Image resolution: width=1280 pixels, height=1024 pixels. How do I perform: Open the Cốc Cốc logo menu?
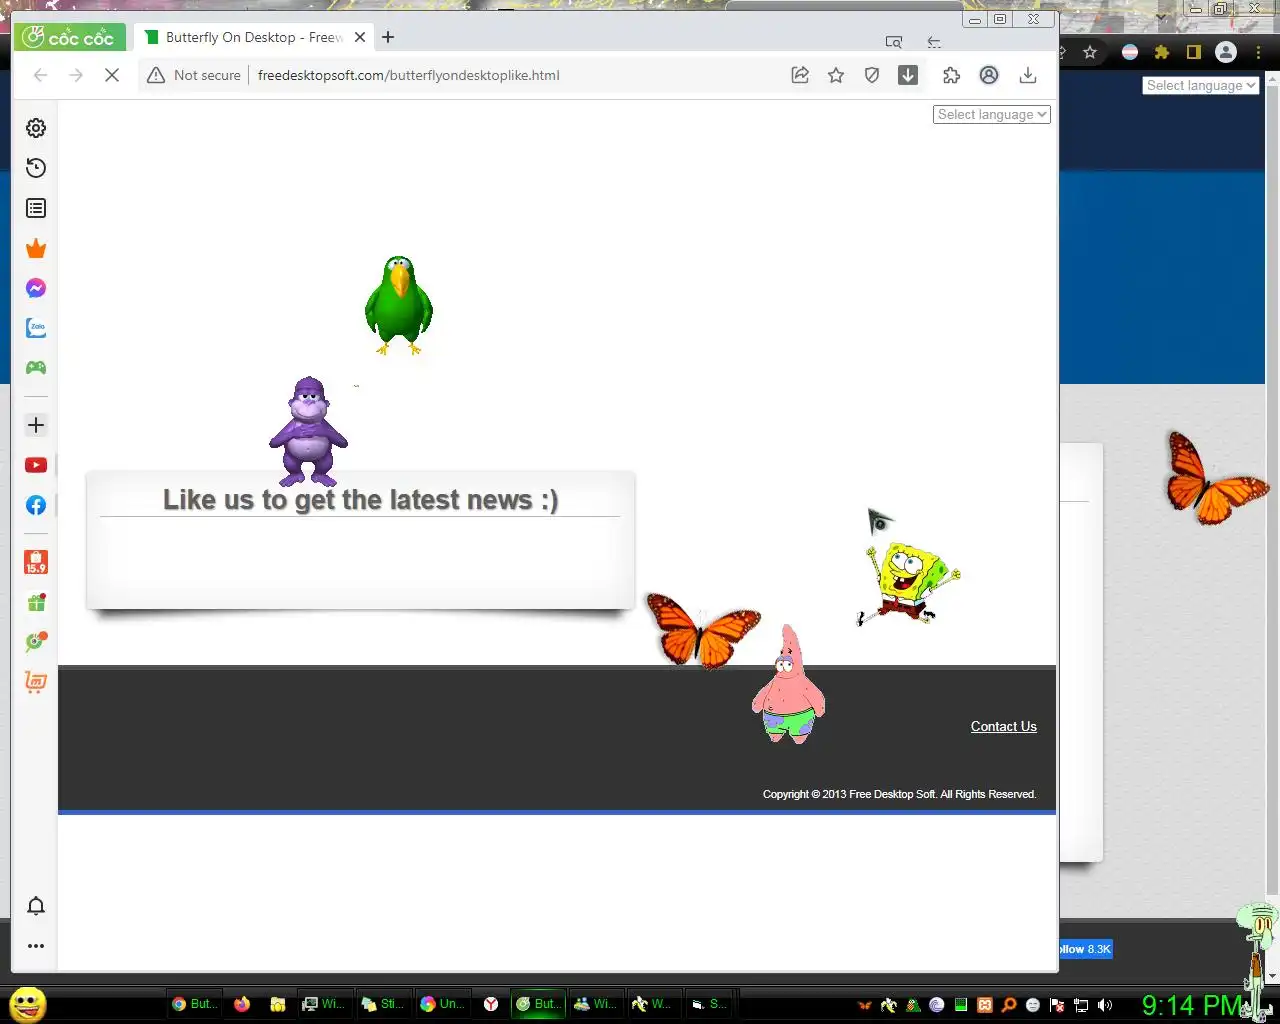(69, 37)
